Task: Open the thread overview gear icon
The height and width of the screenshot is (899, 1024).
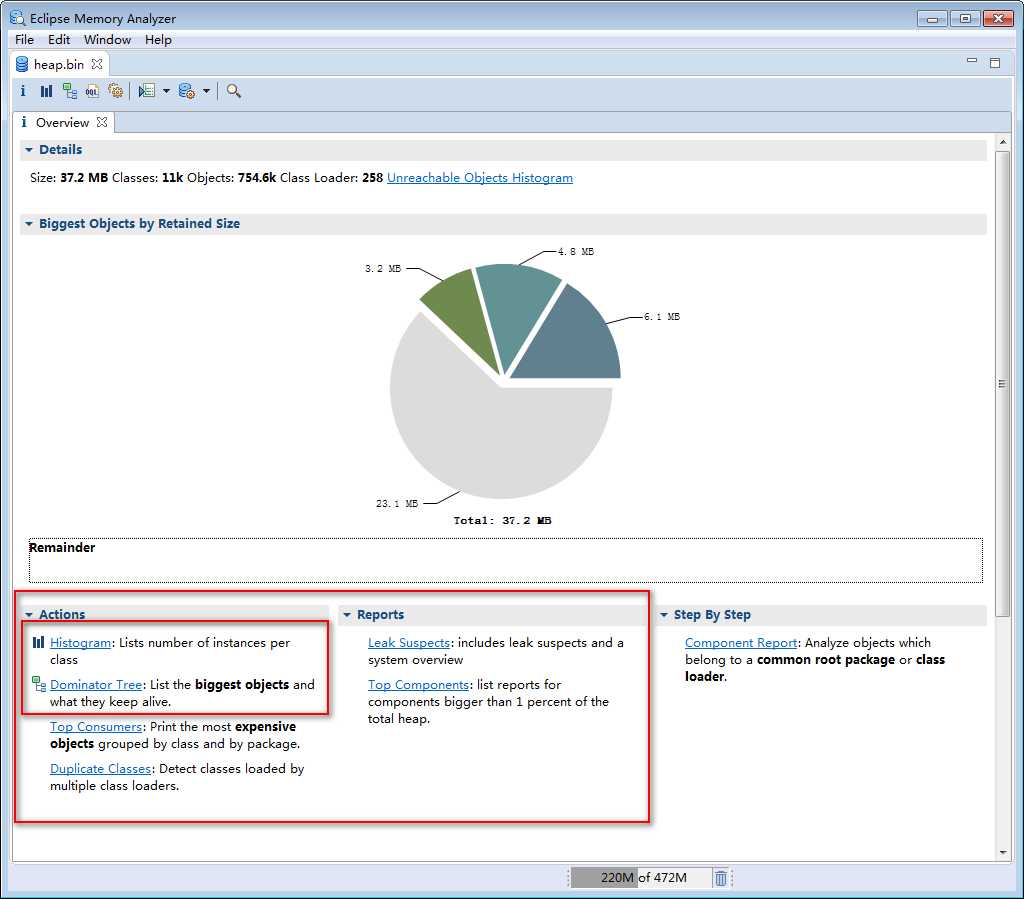Action: coord(116,91)
